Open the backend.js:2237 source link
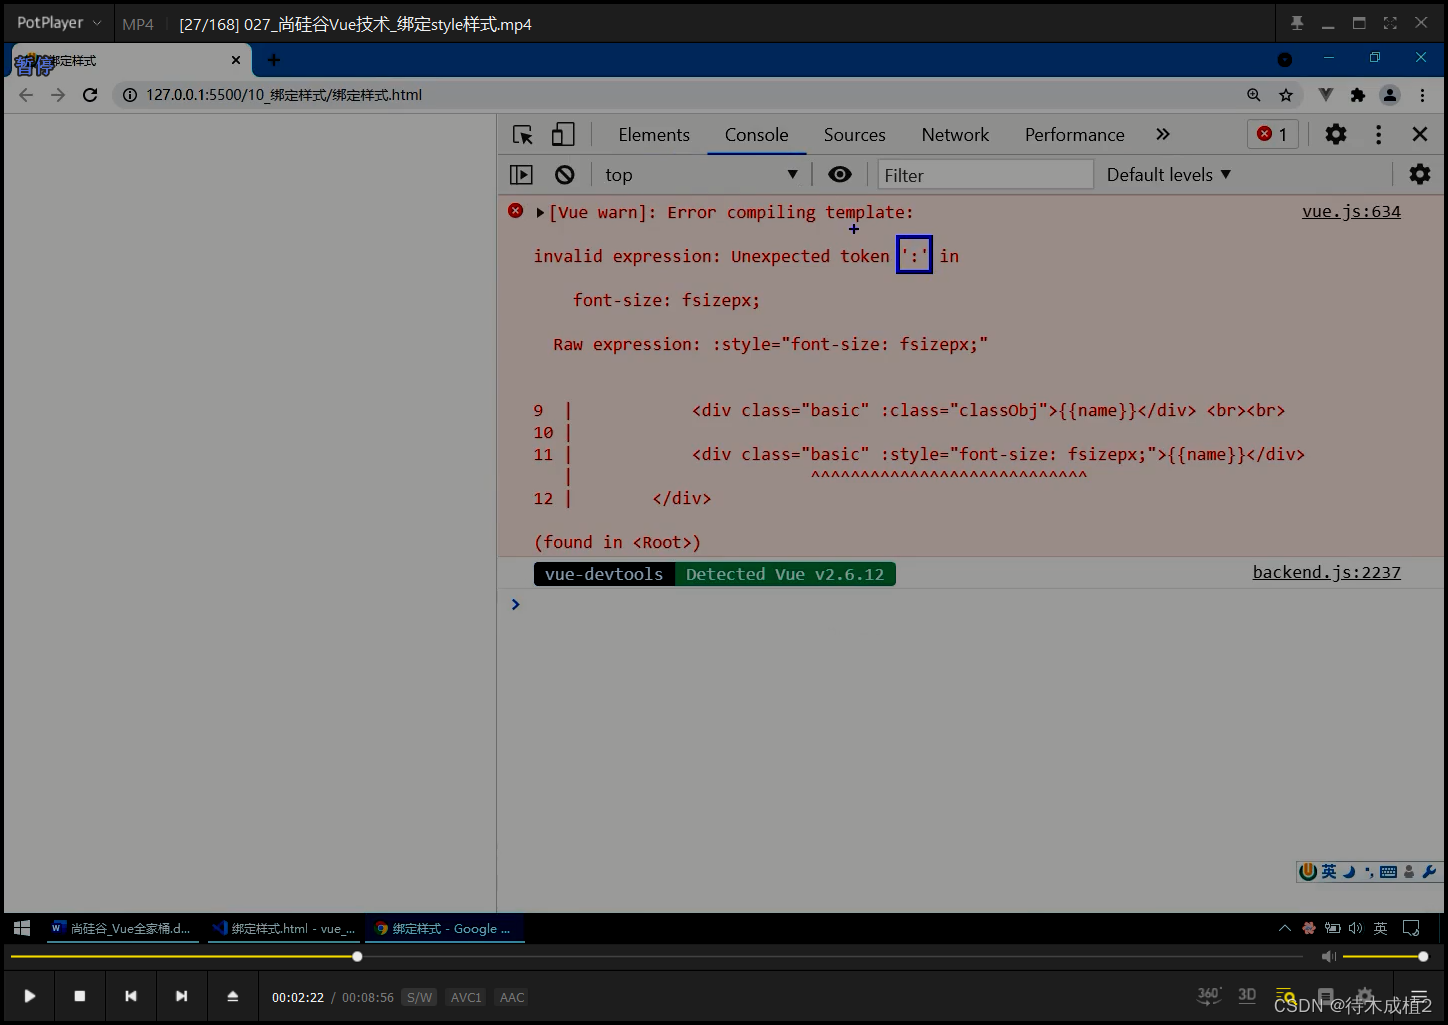Image resolution: width=1448 pixels, height=1025 pixels. coord(1326,573)
